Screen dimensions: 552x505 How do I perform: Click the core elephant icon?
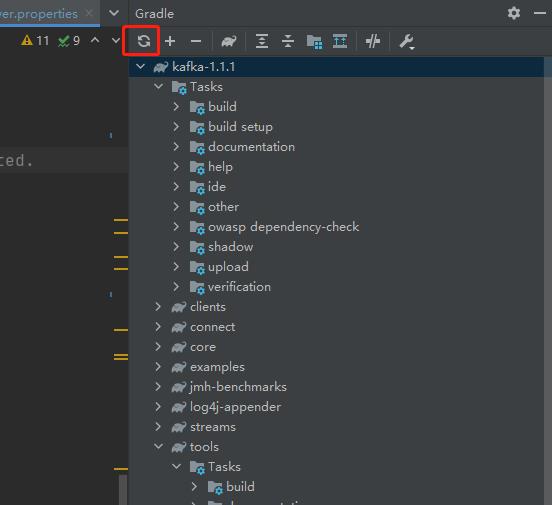click(x=179, y=347)
